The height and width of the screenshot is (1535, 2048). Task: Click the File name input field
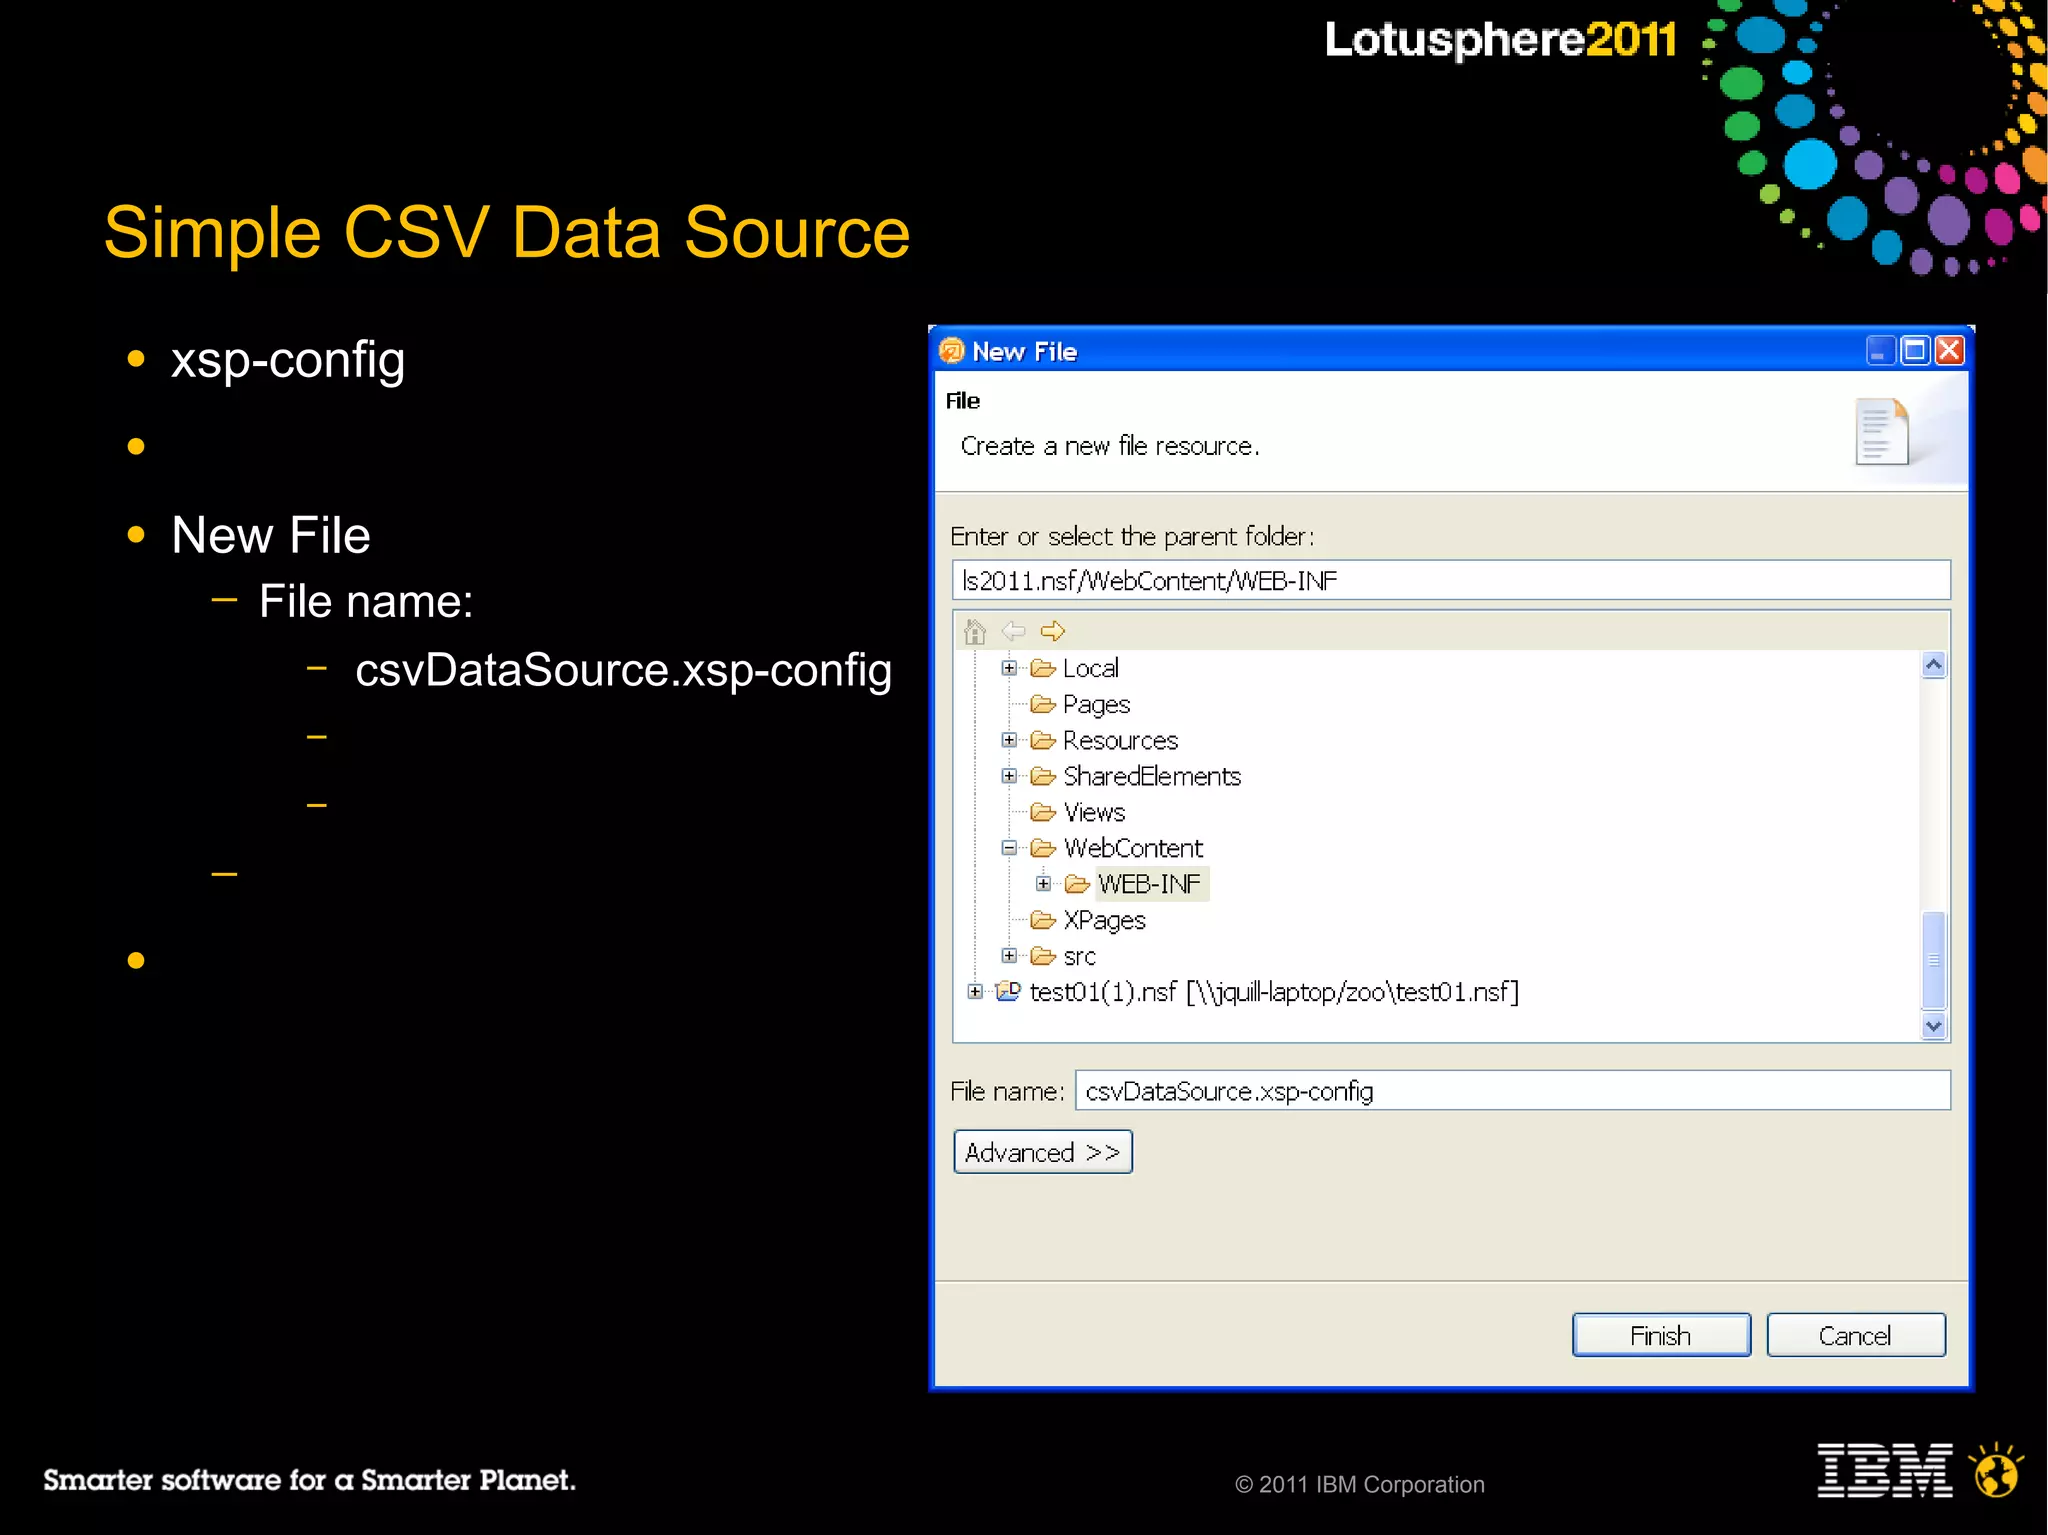pos(1512,1090)
